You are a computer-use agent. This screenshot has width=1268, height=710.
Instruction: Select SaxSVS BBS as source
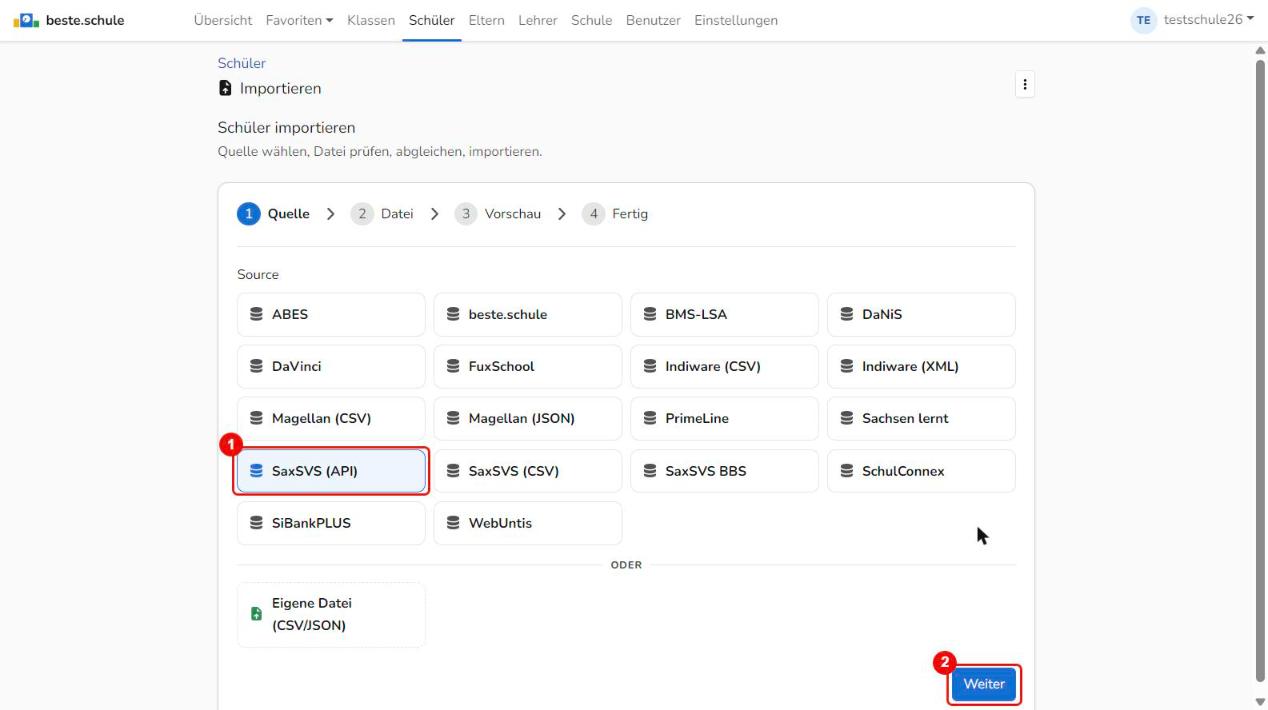(x=724, y=471)
